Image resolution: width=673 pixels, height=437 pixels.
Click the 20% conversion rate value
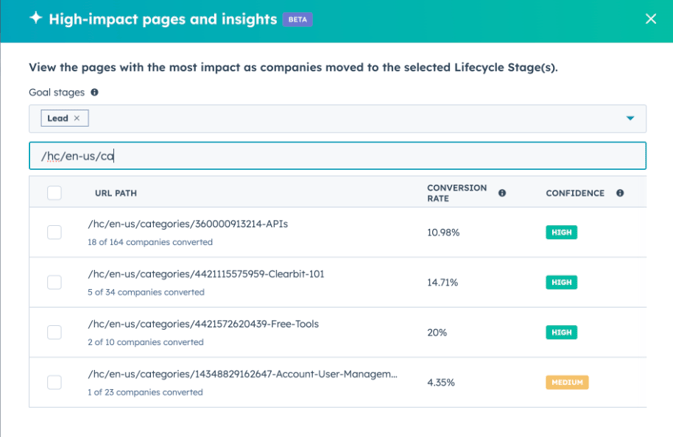point(437,333)
